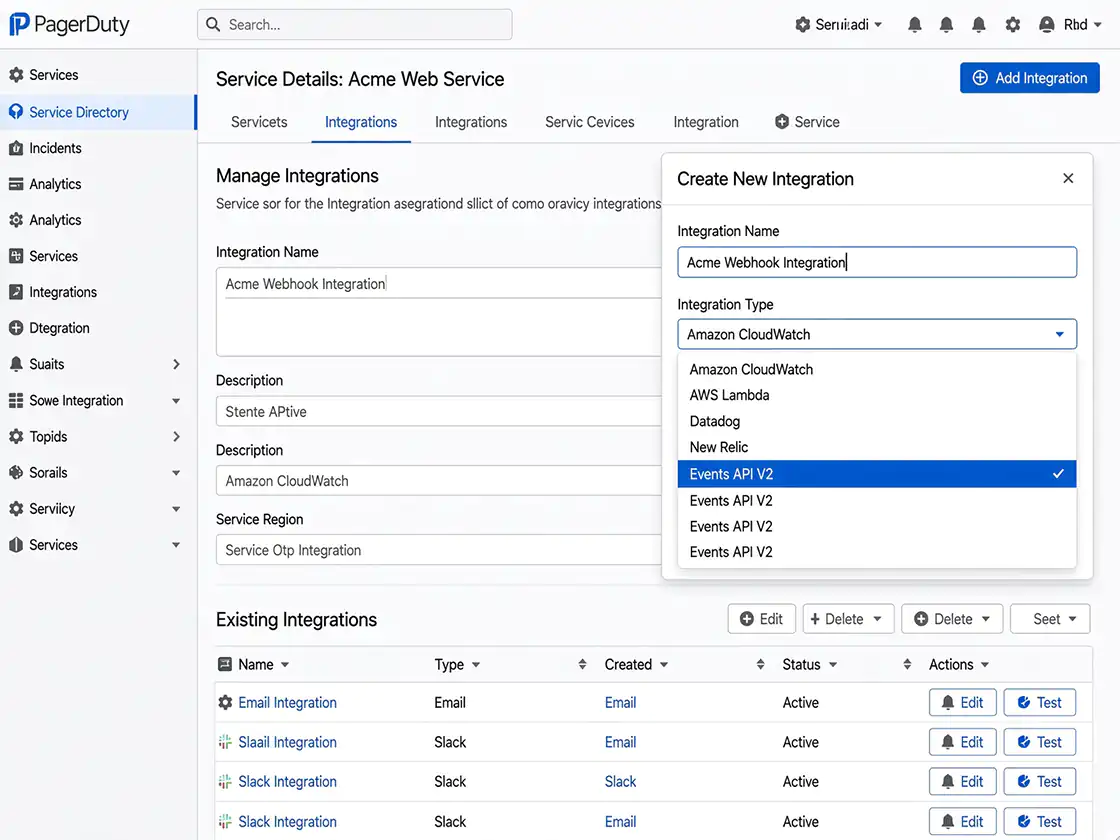Select AWS Lambda from the type list
The width and height of the screenshot is (1120, 840).
(x=876, y=395)
